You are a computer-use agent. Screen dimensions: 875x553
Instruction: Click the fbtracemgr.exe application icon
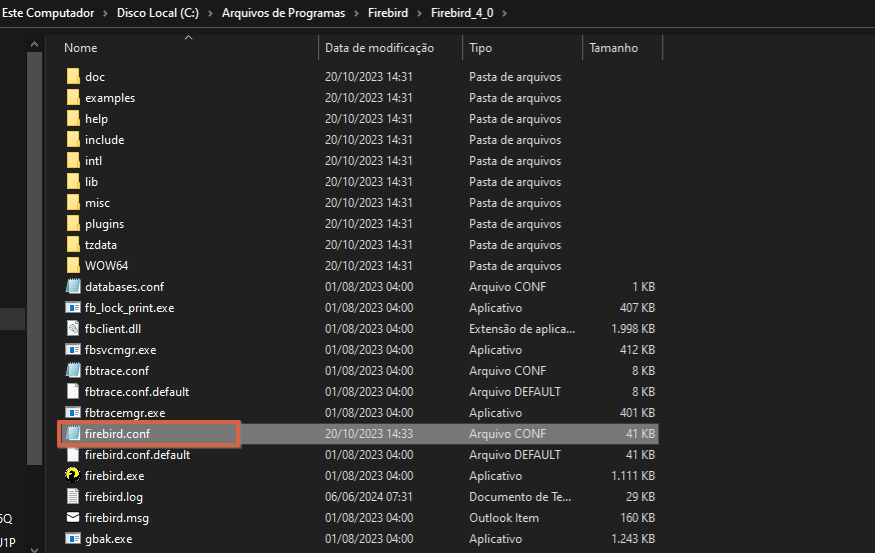click(x=73, y=413)
